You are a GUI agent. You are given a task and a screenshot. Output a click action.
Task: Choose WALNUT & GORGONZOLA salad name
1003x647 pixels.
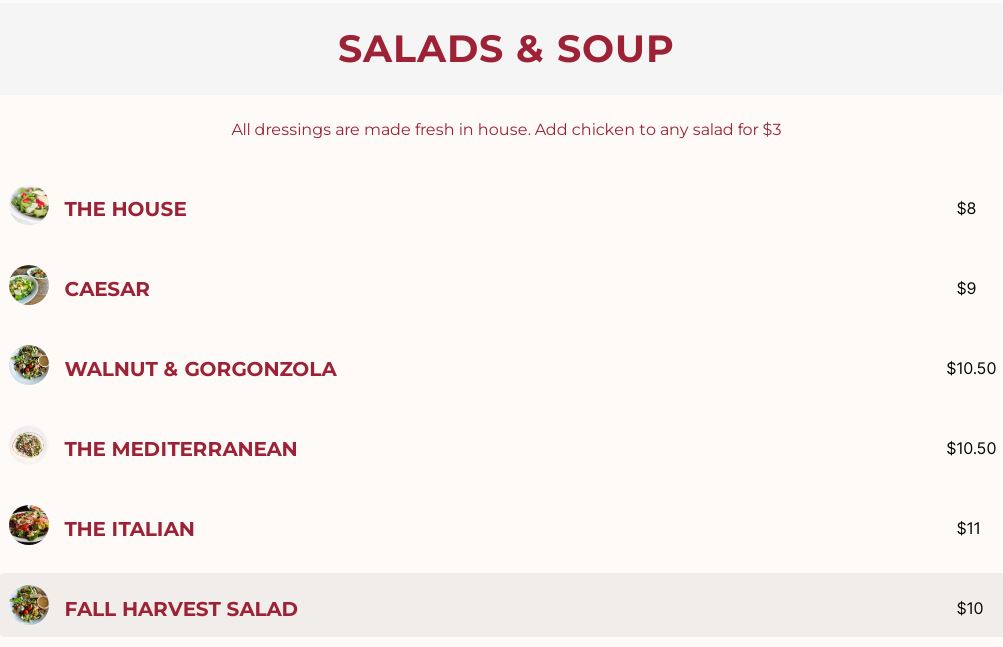point(200,369)
